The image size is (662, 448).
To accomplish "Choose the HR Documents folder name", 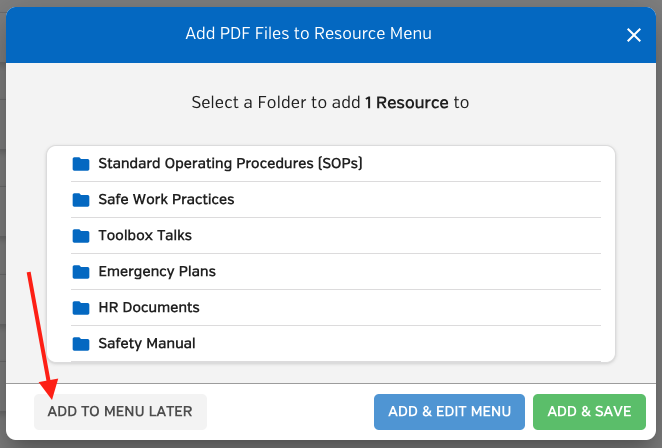I will point(149,307).
